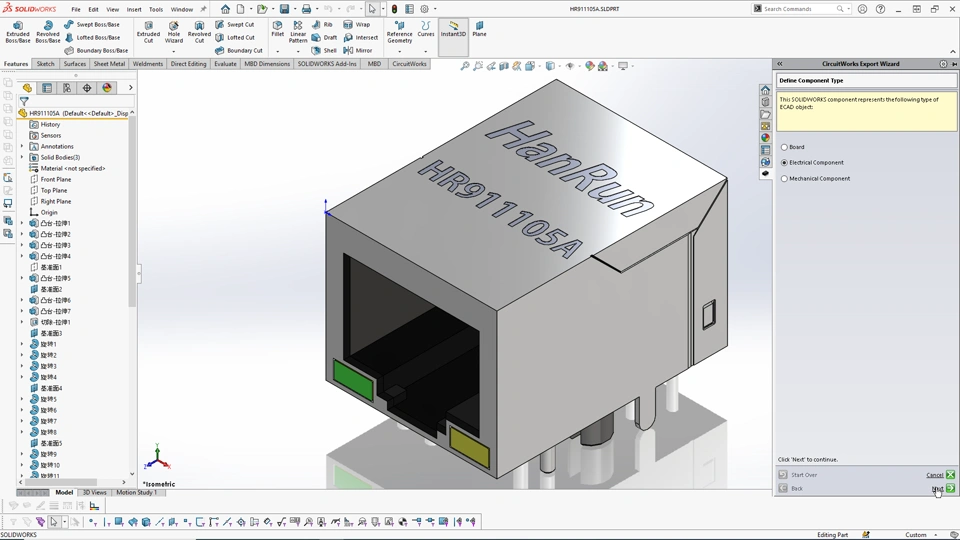
Task: Open the DisplayManager tab icon
Action: 107,88
